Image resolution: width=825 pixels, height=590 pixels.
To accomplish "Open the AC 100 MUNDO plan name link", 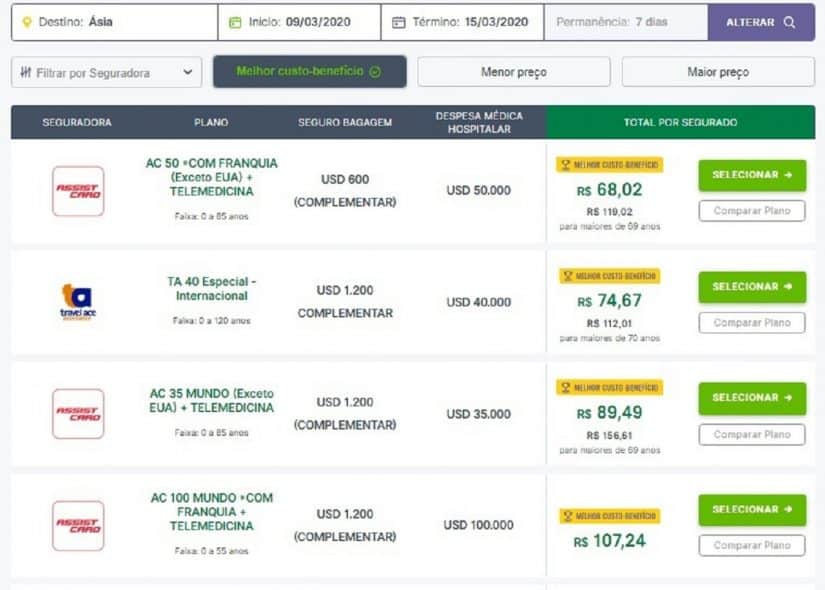I will (212, 512).
